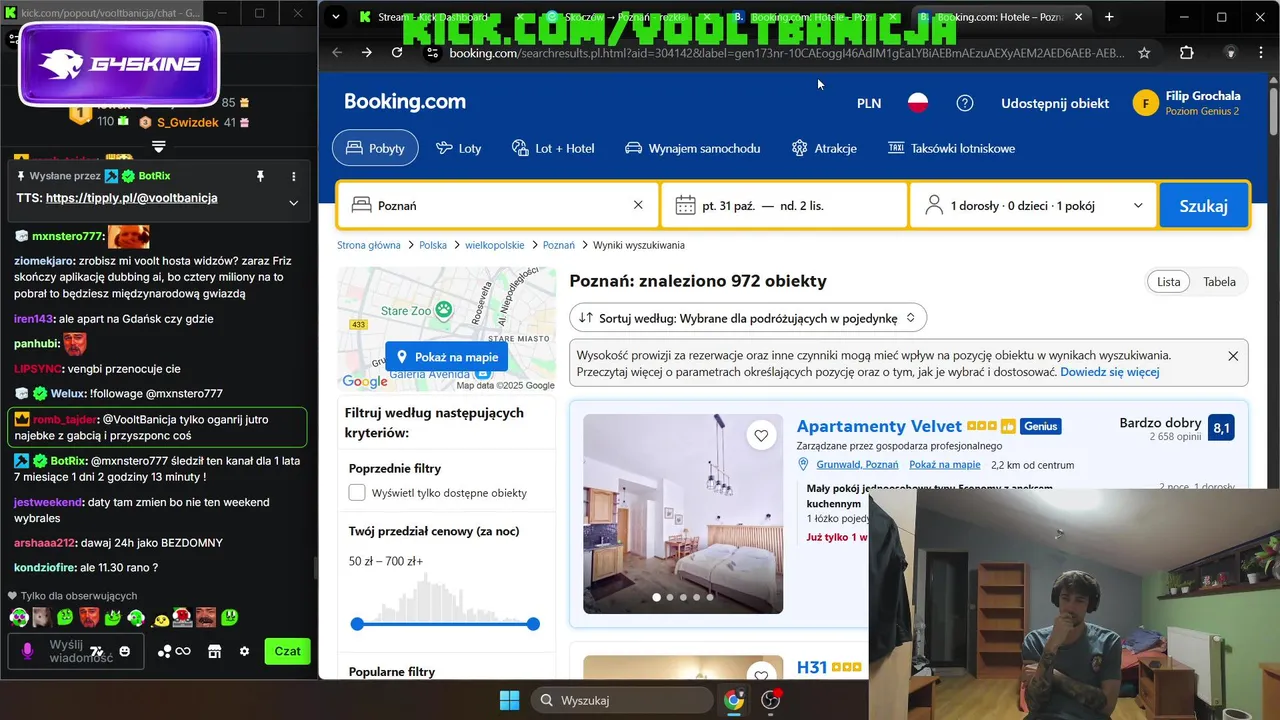Click the taskbar Wyszukaj search box
The height and width of the screenshot is (720, 1280).
pyautogui.click(x=620, y=700)
